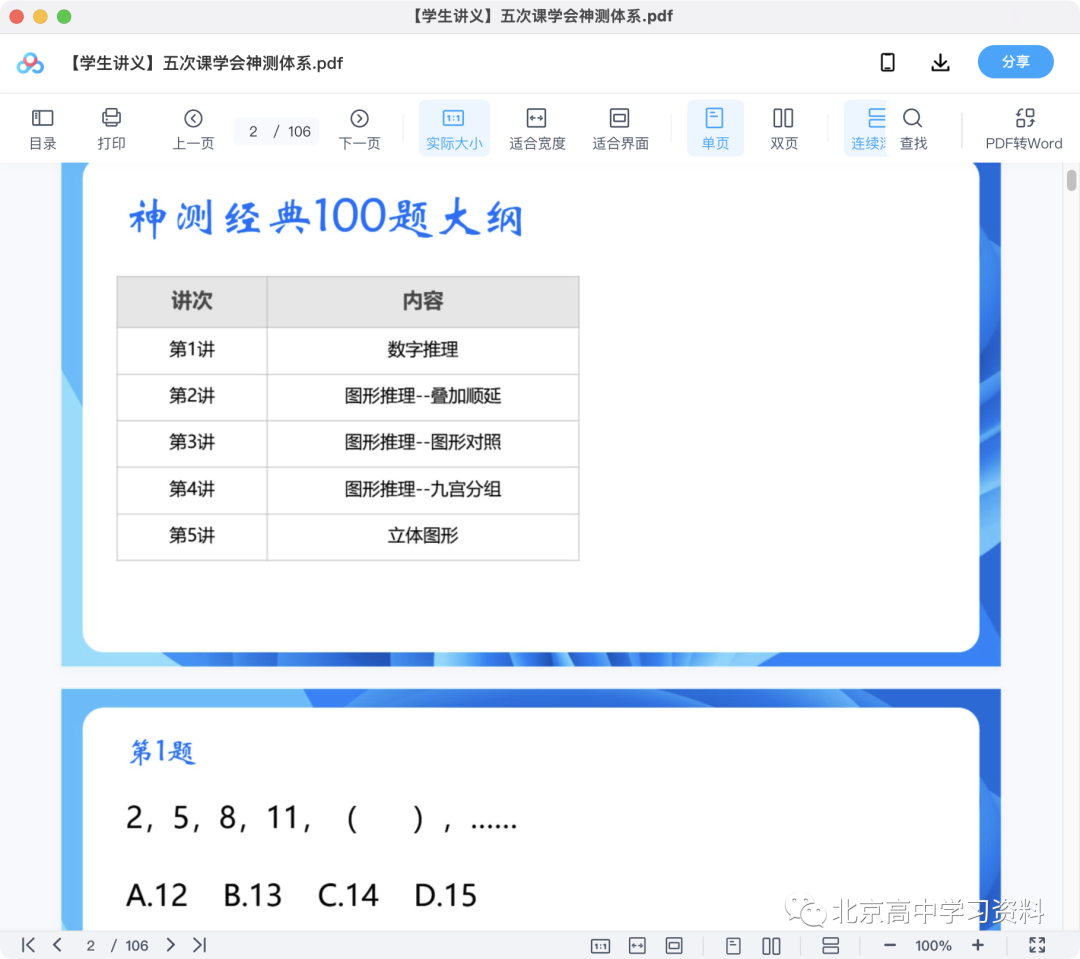Click table cell 第4讲
The width and height of the screenshot is (1080, 959).
192,489
